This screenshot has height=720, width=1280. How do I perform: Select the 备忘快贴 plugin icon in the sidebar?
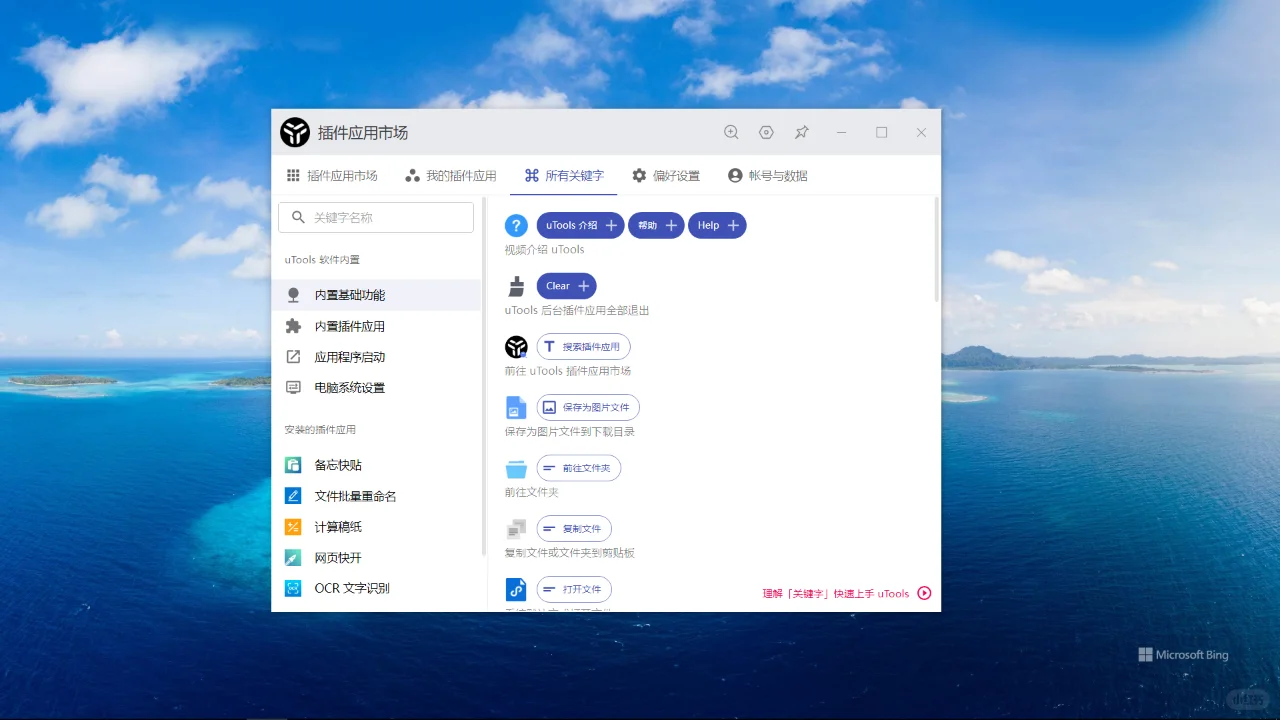(293, 464)
